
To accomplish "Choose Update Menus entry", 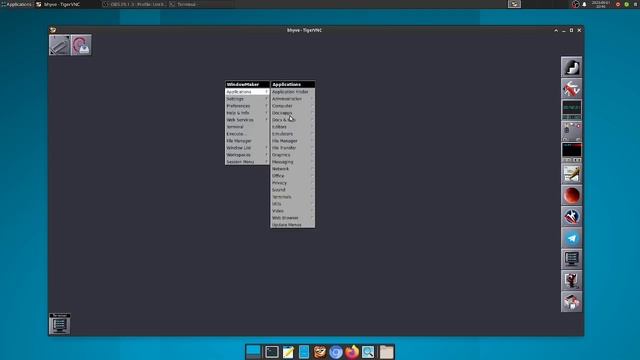I will coord(292,224).
